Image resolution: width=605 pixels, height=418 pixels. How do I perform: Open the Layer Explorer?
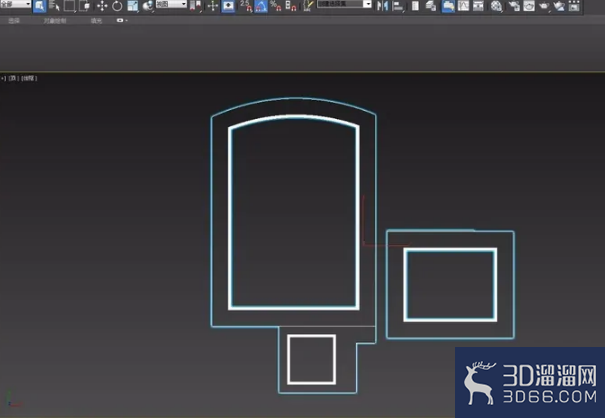click(x=431, y=6)
